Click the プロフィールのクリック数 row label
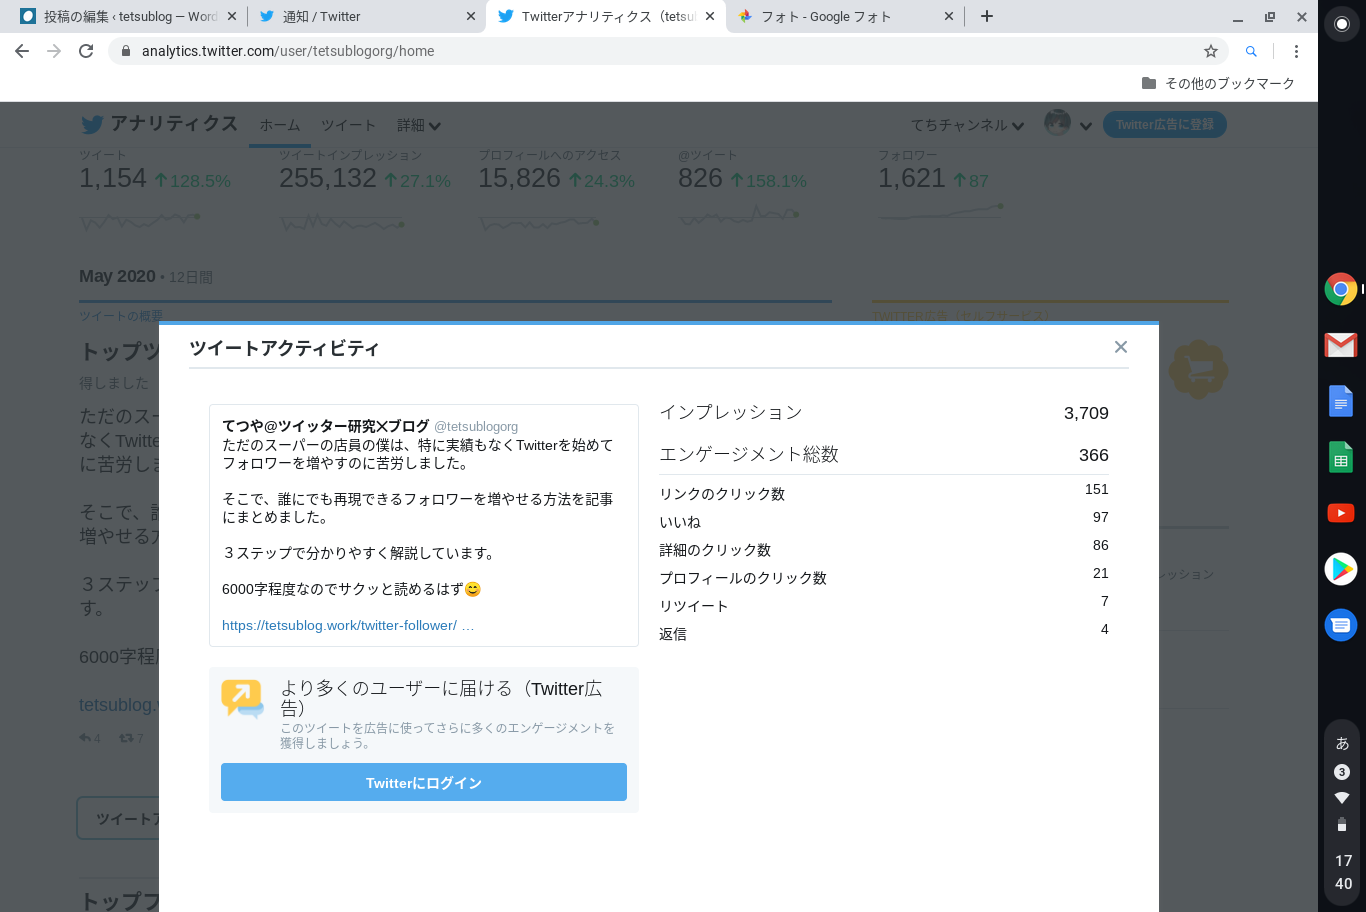The height and width of the screenshot is (912, 1366). [x=743, y=578]
